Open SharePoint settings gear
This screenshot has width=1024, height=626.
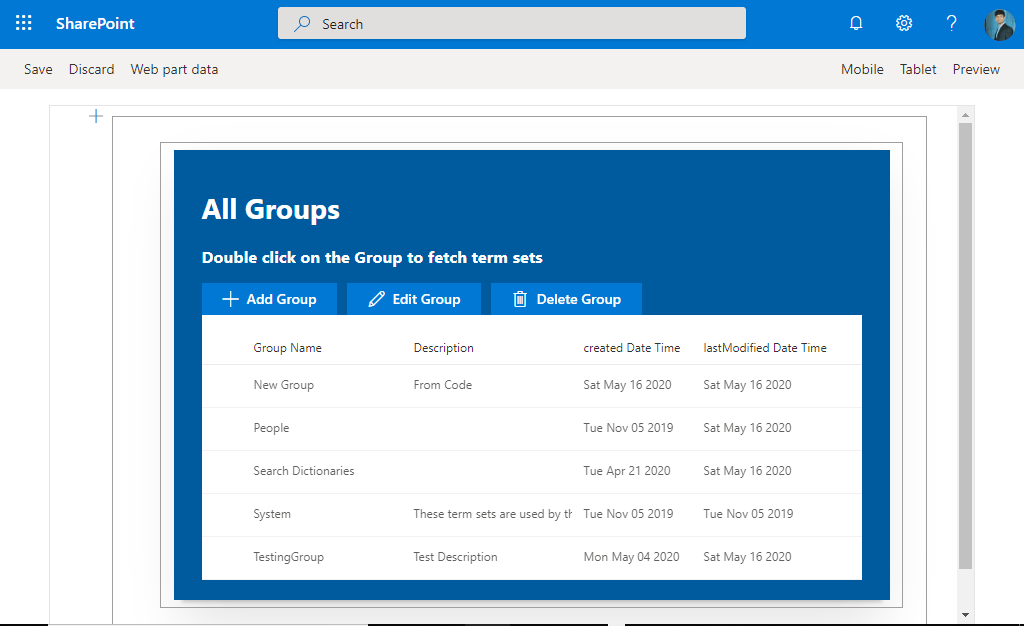903,23
